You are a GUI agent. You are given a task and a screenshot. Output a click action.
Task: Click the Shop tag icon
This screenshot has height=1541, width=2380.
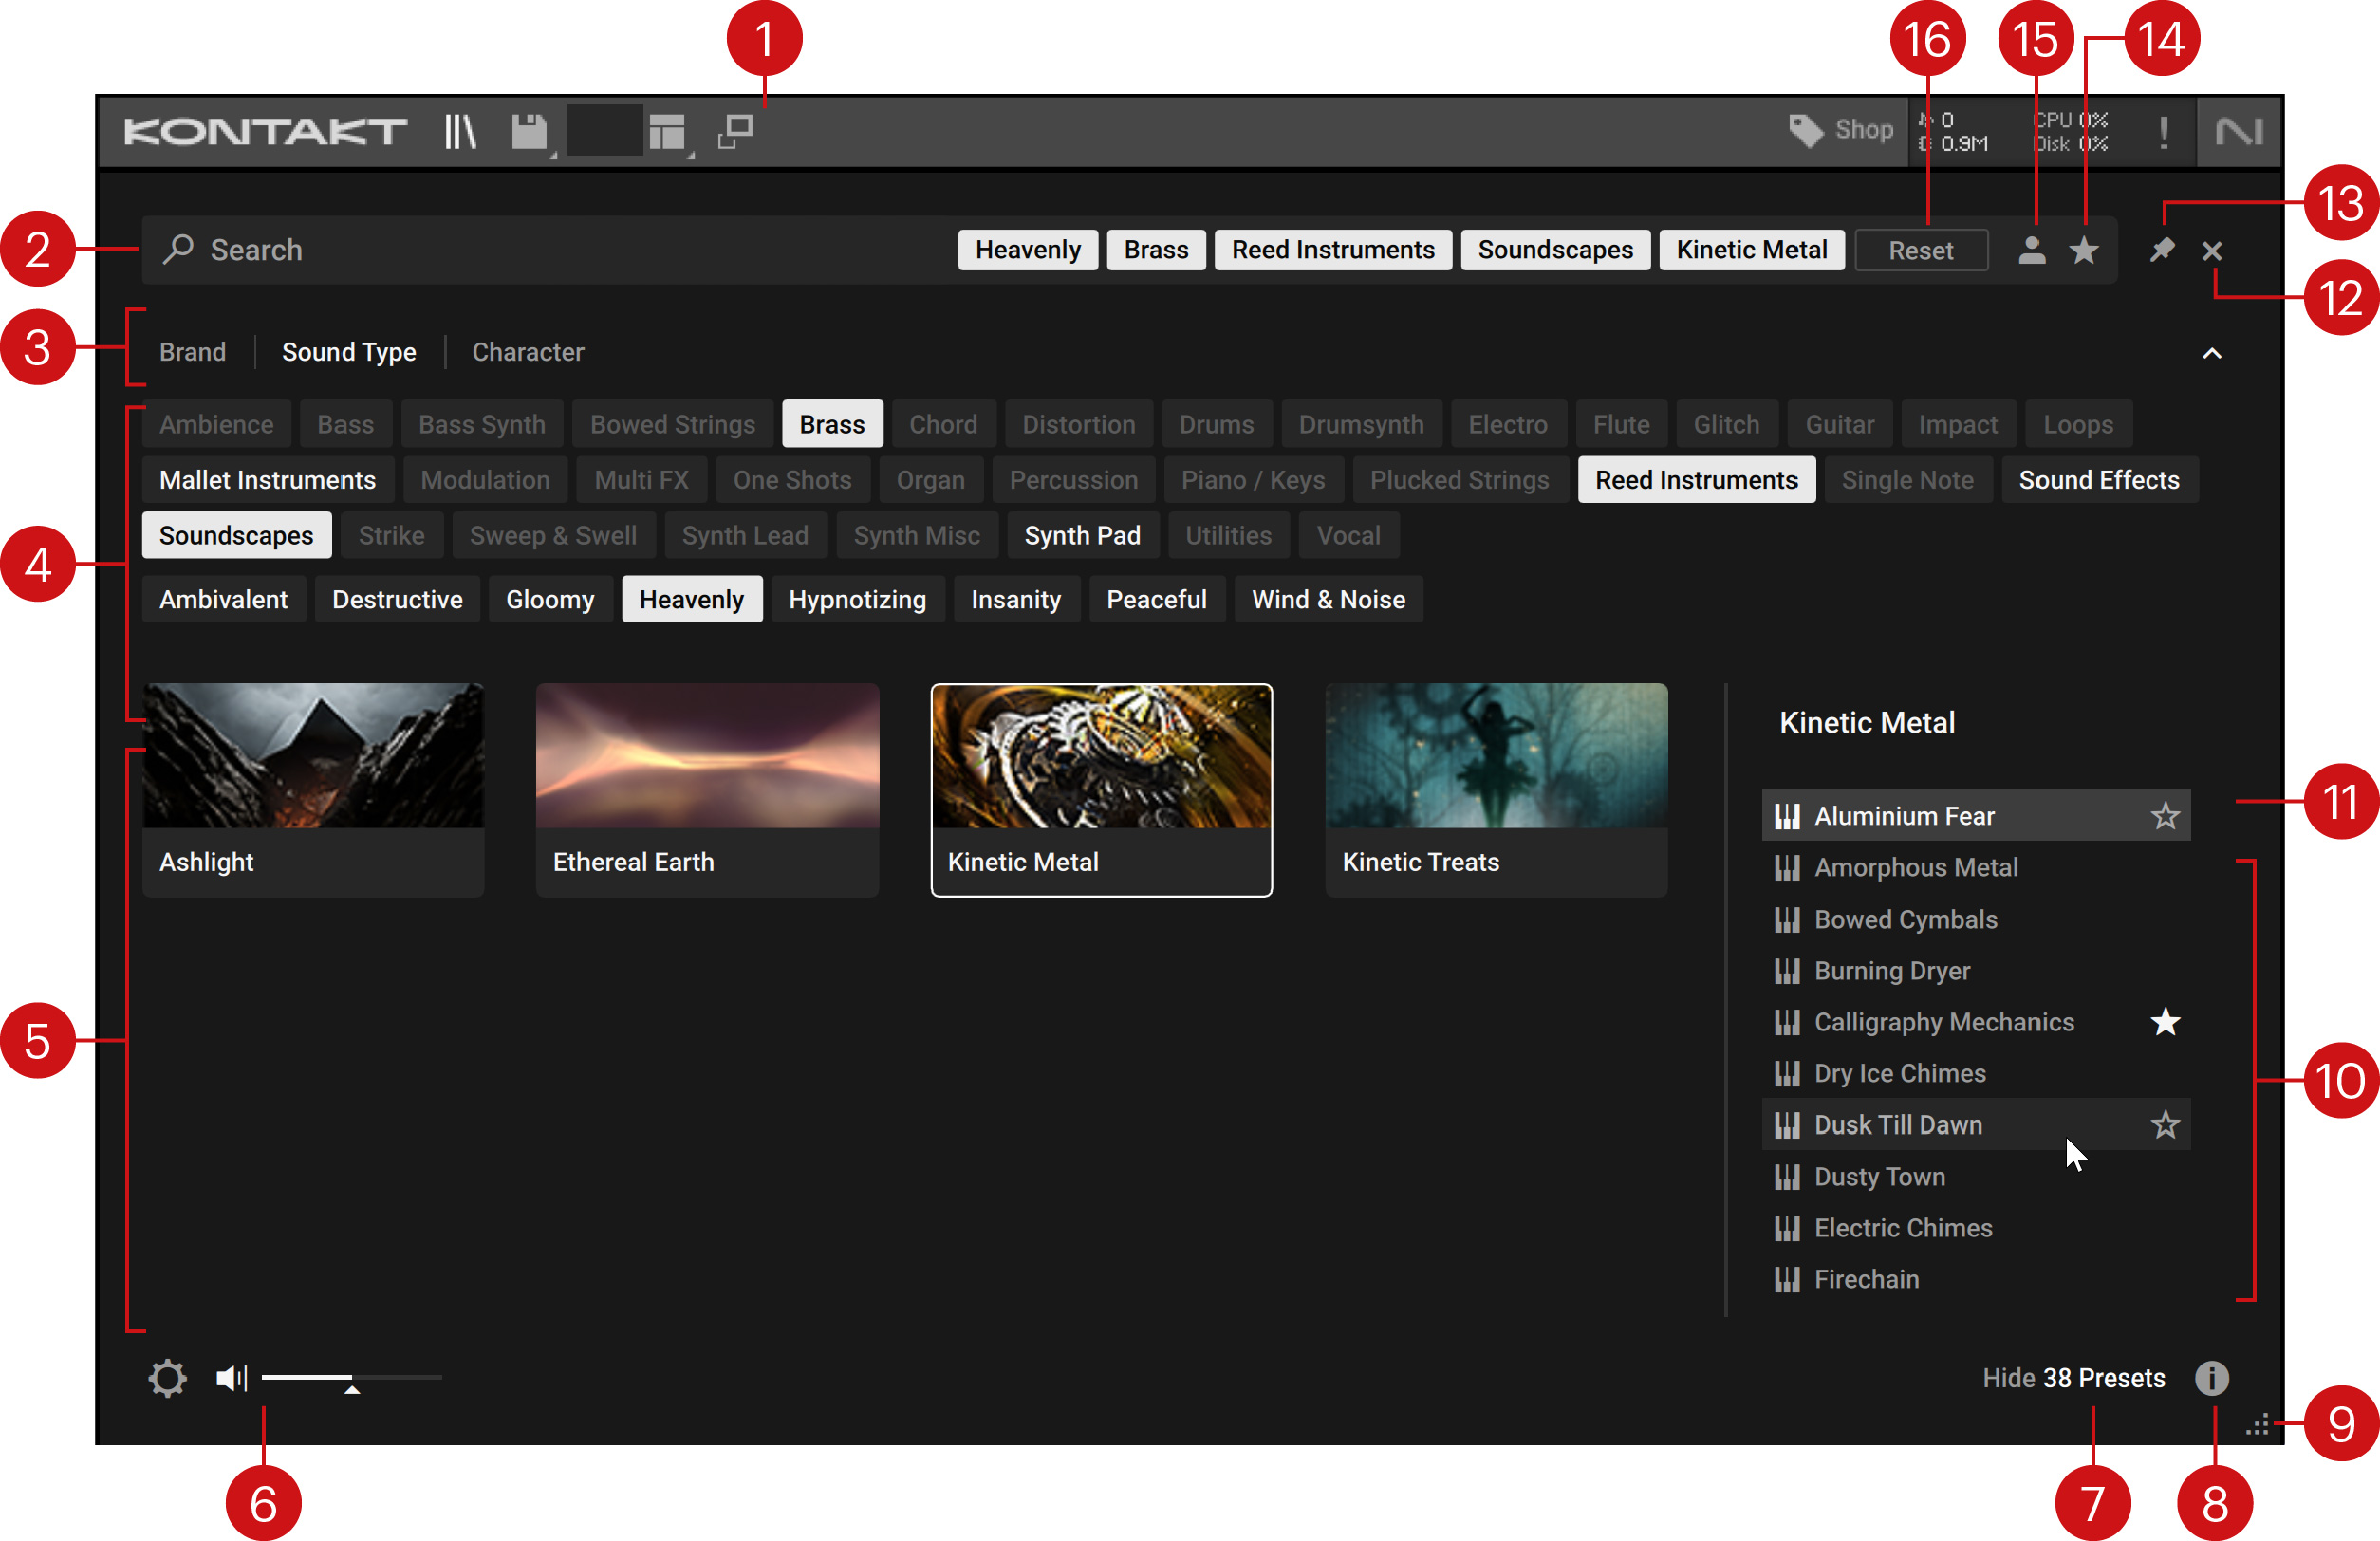click(1805, 130)
